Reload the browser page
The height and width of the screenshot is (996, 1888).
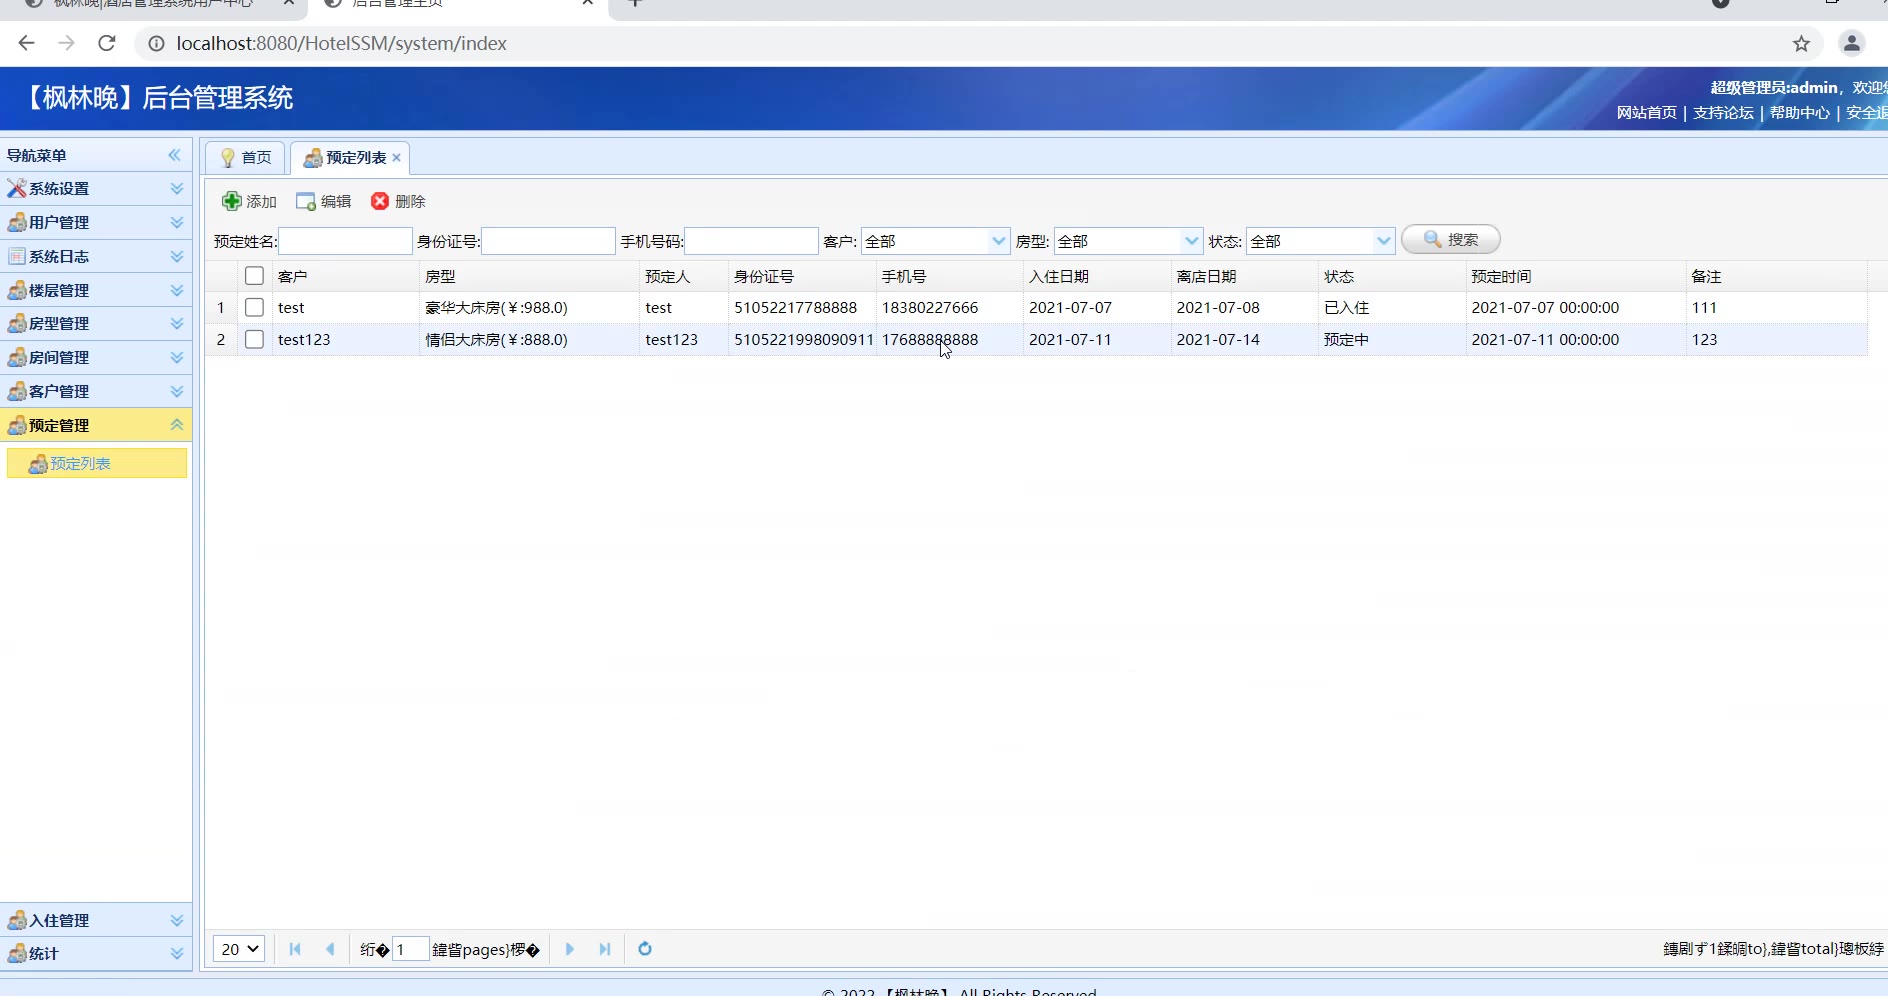107,43
